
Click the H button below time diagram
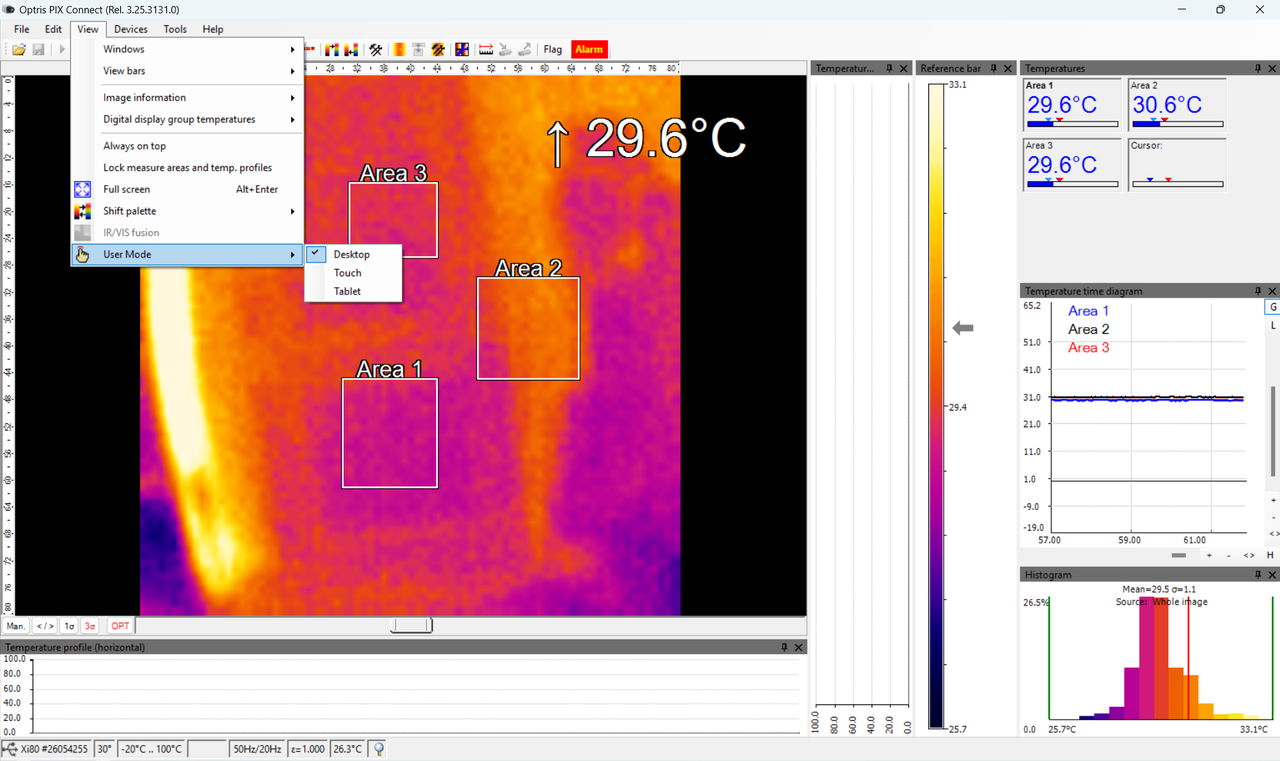[1270, 555]
